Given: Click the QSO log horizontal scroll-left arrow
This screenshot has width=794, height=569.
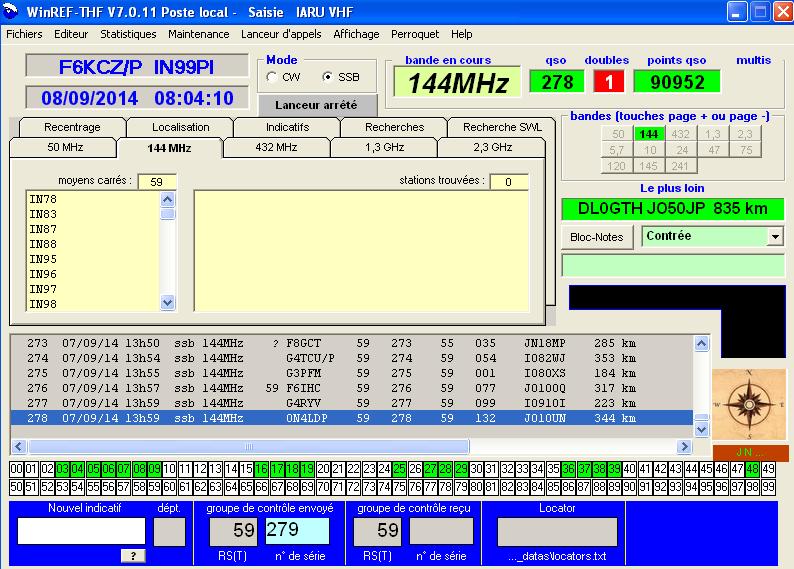Looking at the screenshot, I should (x=19, y=446).
